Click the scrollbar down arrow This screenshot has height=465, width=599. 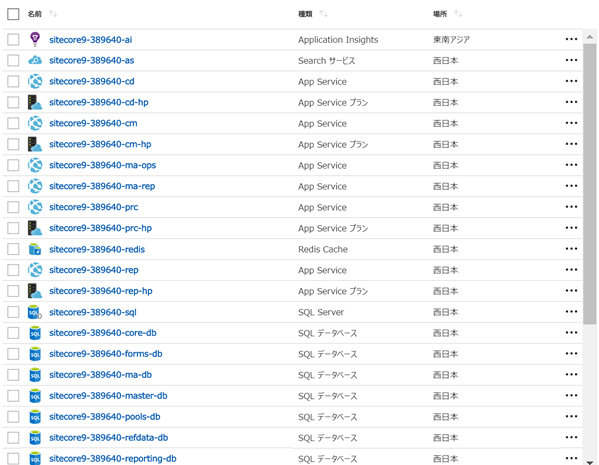coord(590,462)
